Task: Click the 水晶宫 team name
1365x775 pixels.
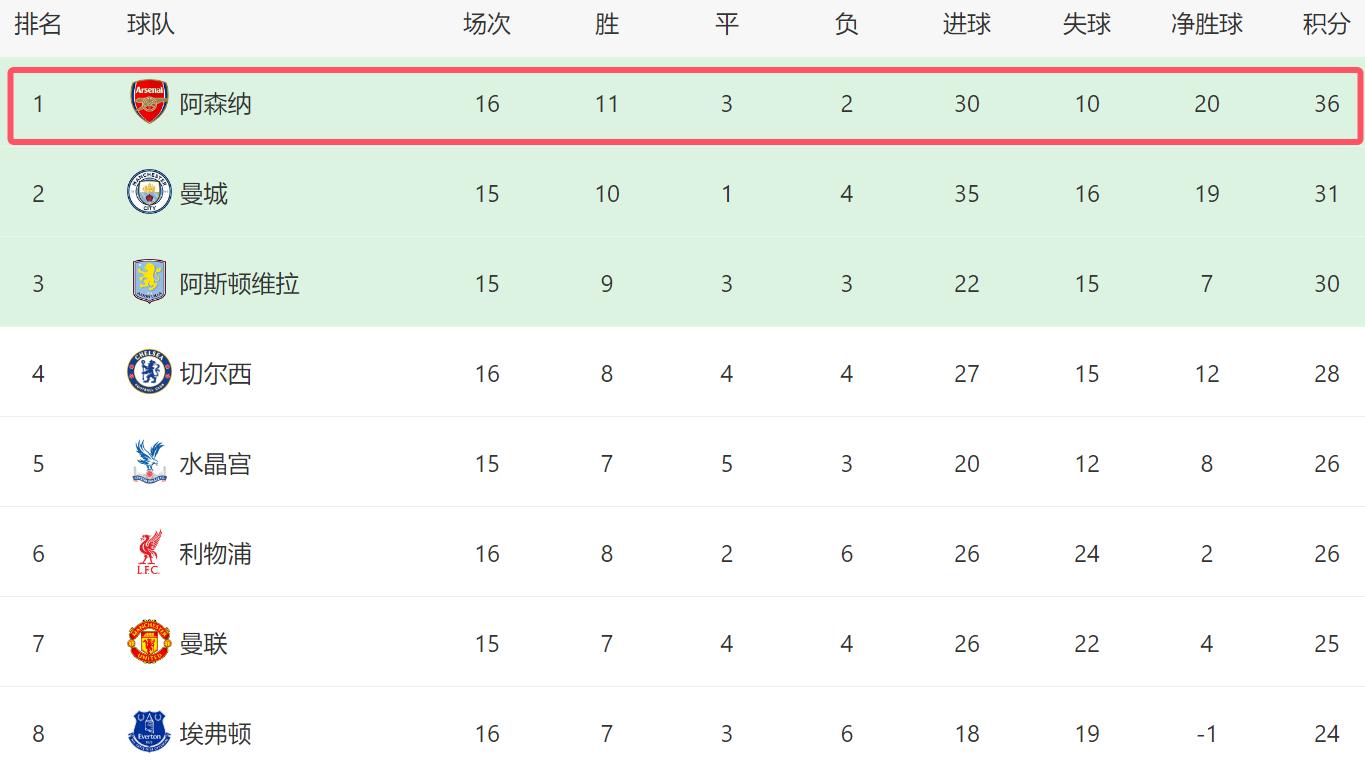Action: pos(215,464)
